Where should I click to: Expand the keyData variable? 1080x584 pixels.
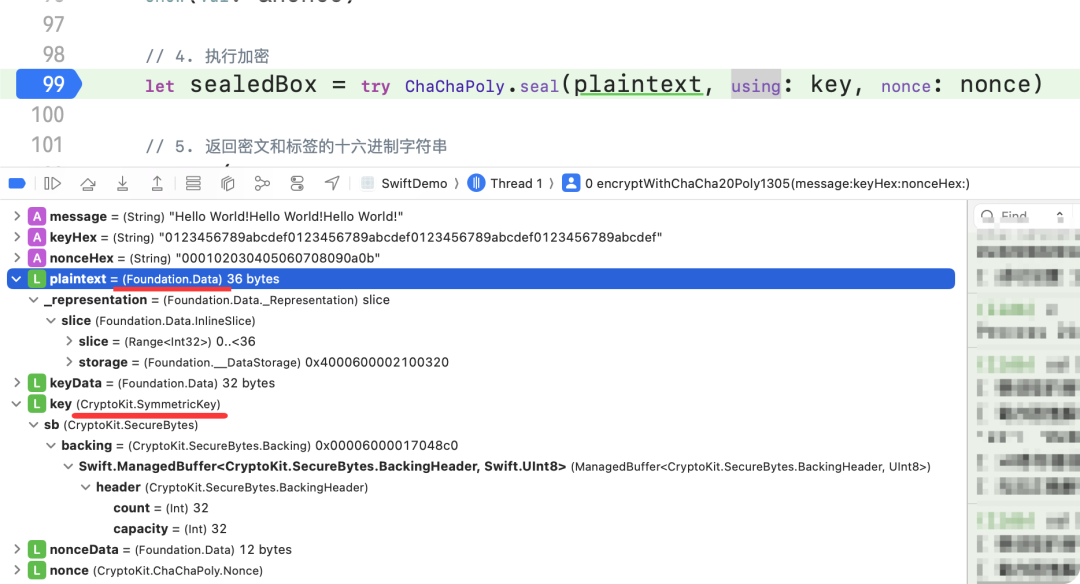click(17, 382)
